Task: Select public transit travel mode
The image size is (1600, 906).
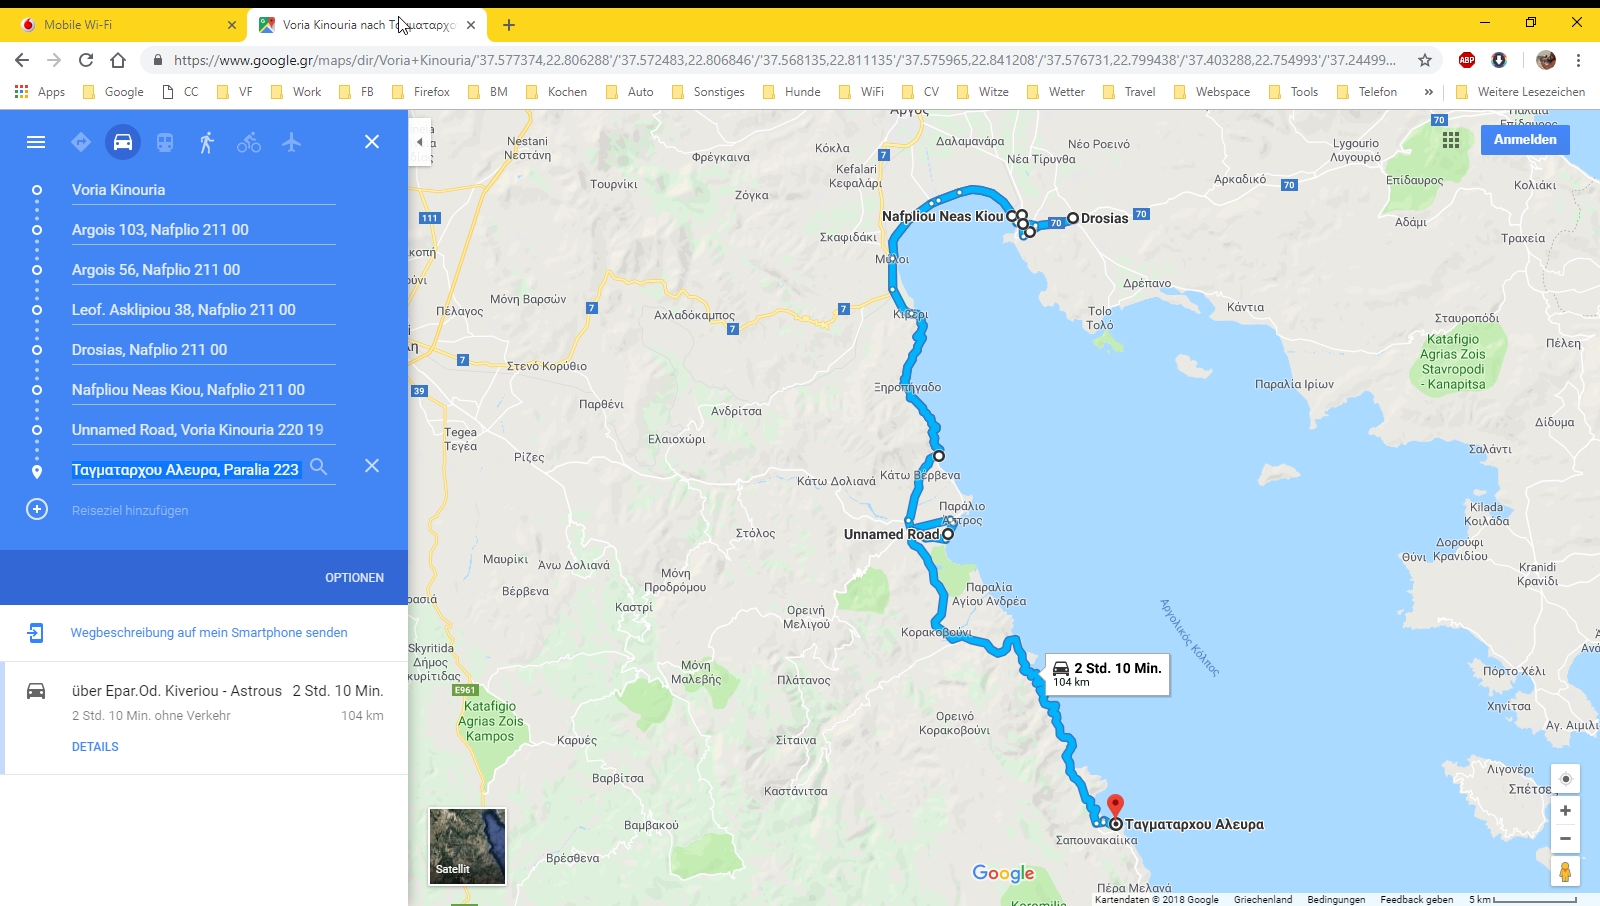Action: tap(165, 142)
